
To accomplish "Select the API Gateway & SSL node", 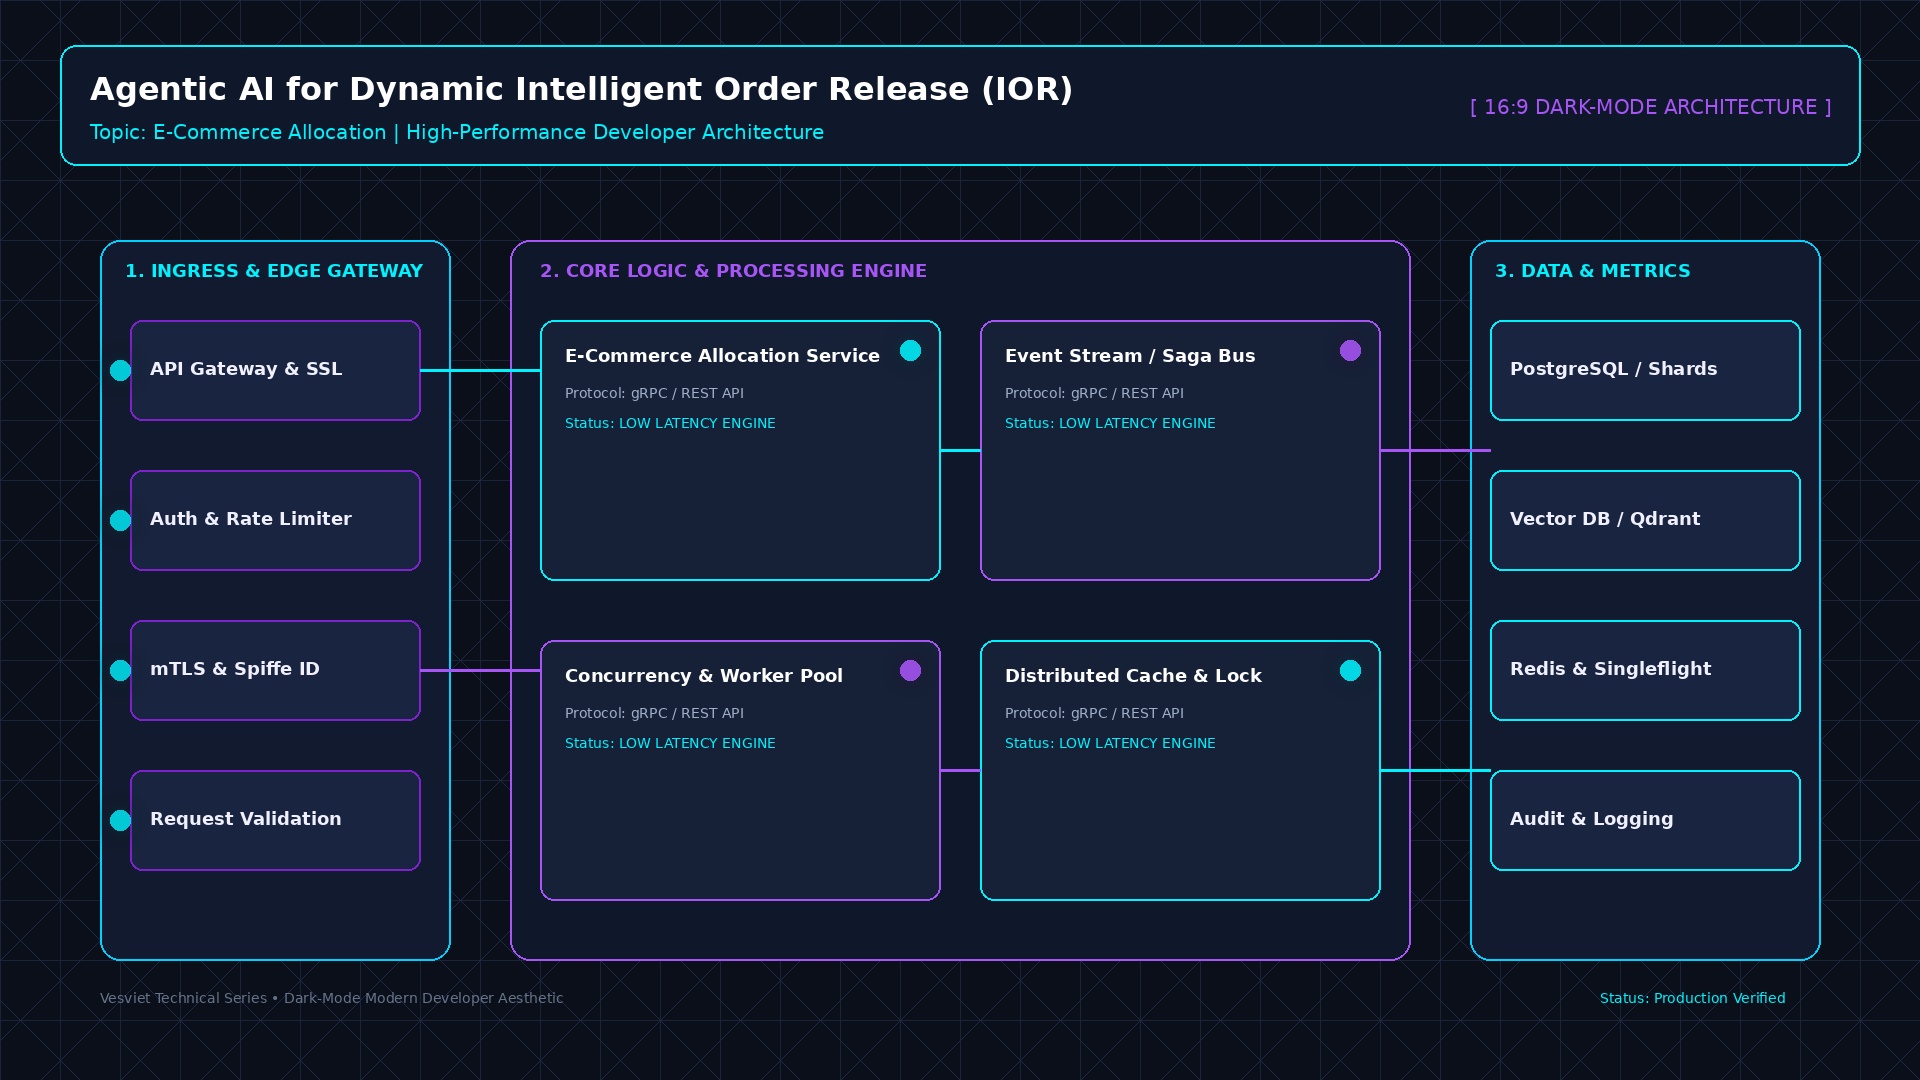I will point(275,370).
